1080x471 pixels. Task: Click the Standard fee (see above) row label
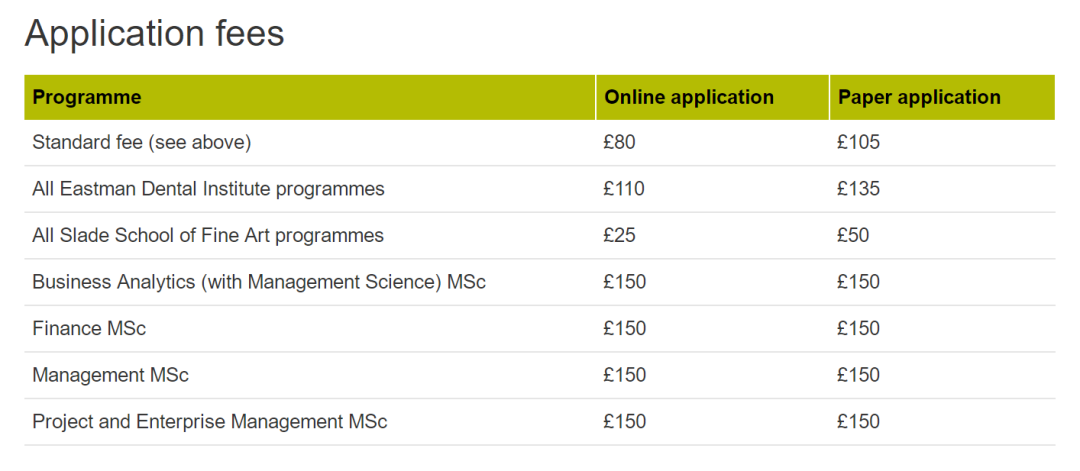(x=142, y=143)
